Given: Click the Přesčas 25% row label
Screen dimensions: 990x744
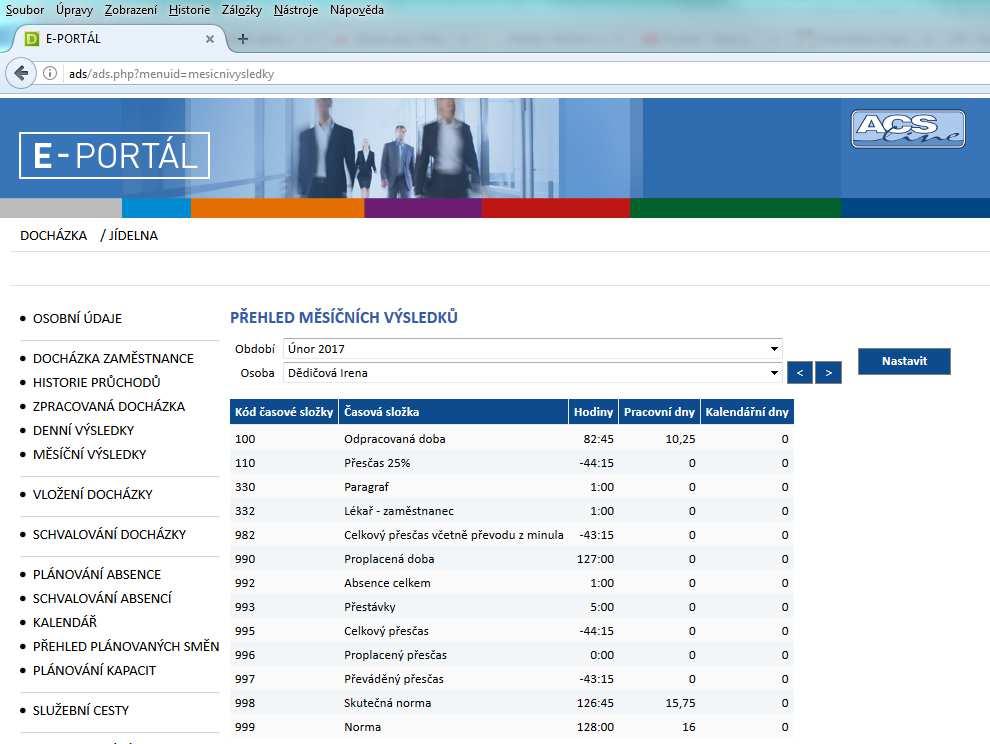Looking at the screenshot, I should click(377, 463).
